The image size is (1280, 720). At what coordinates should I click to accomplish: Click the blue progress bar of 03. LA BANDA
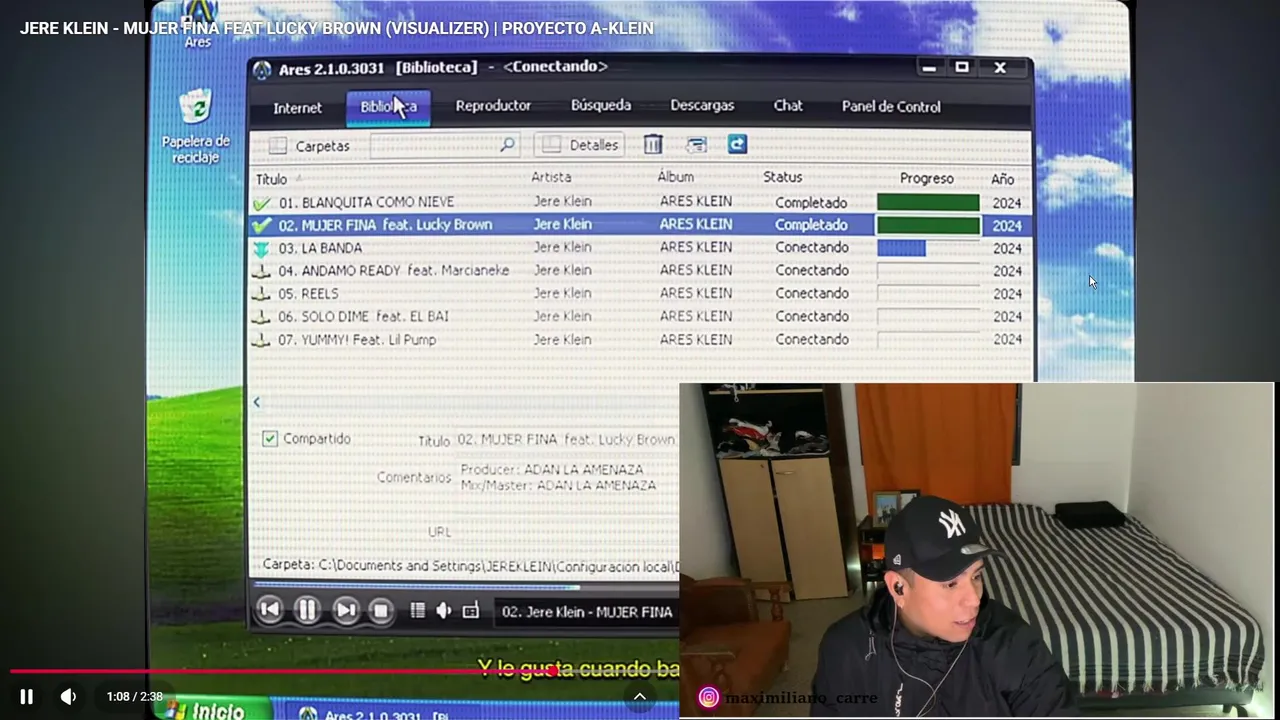click(x=901, y=248)
